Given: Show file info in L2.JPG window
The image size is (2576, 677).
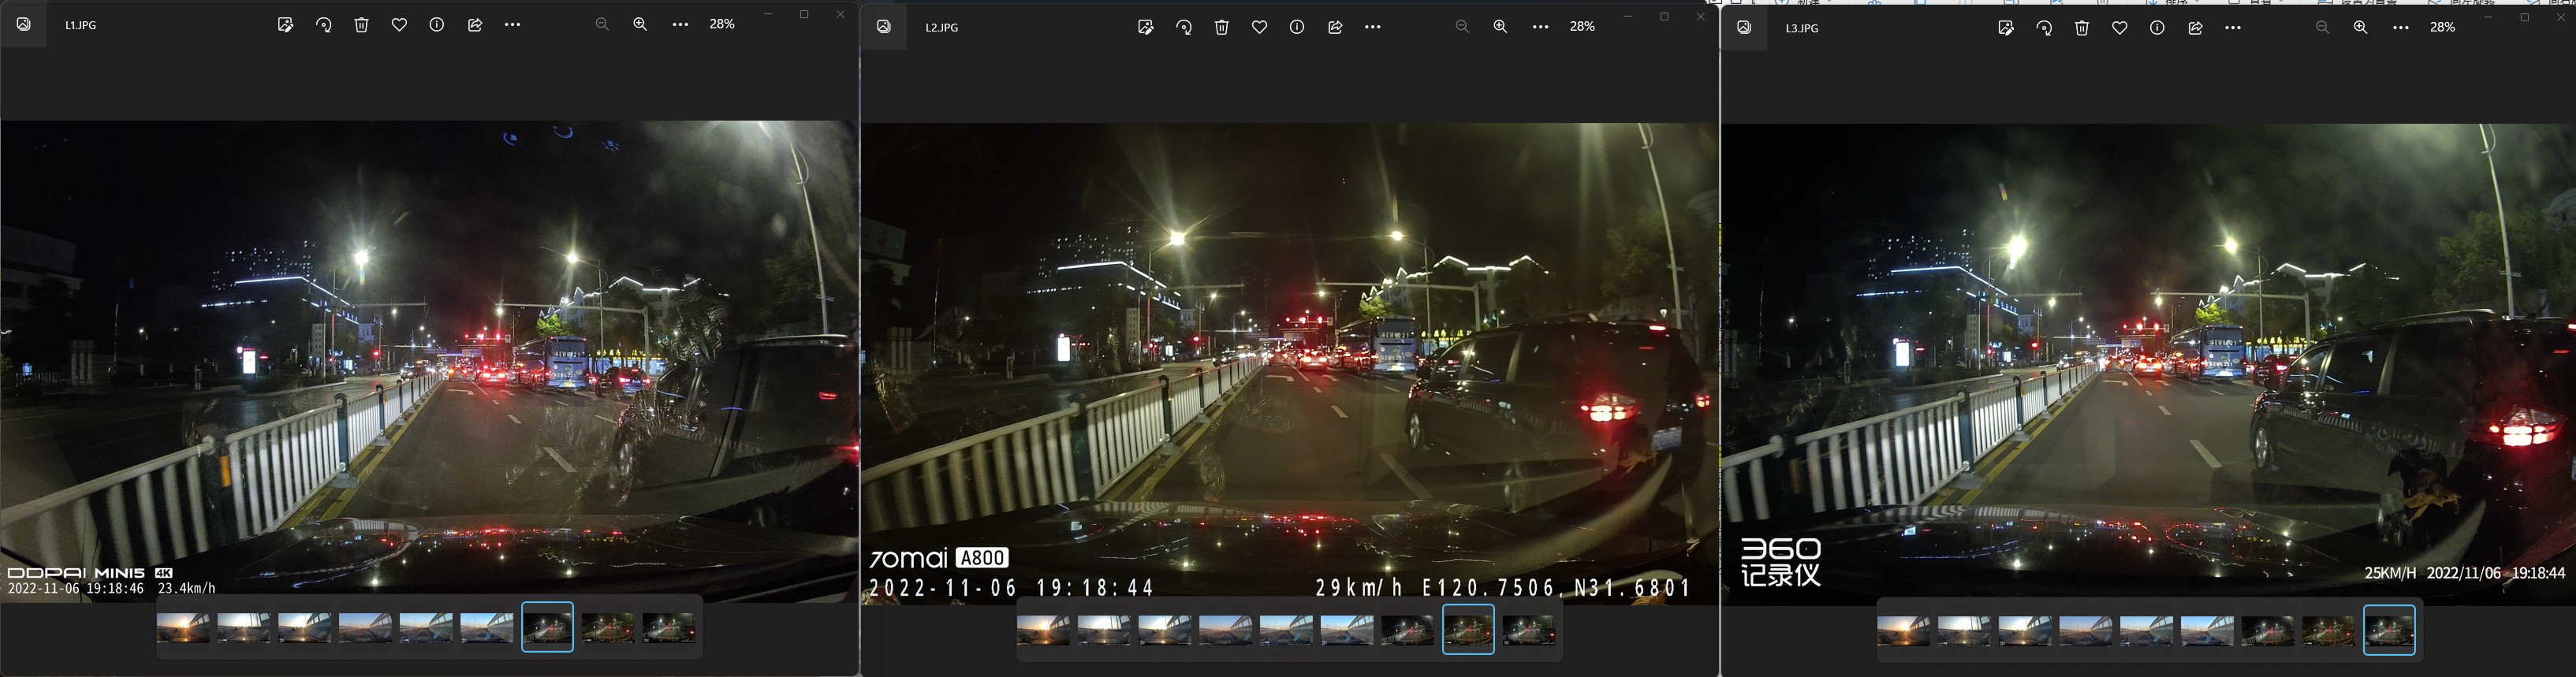Looking at the screenshot, I should [x=1297, y=27].
